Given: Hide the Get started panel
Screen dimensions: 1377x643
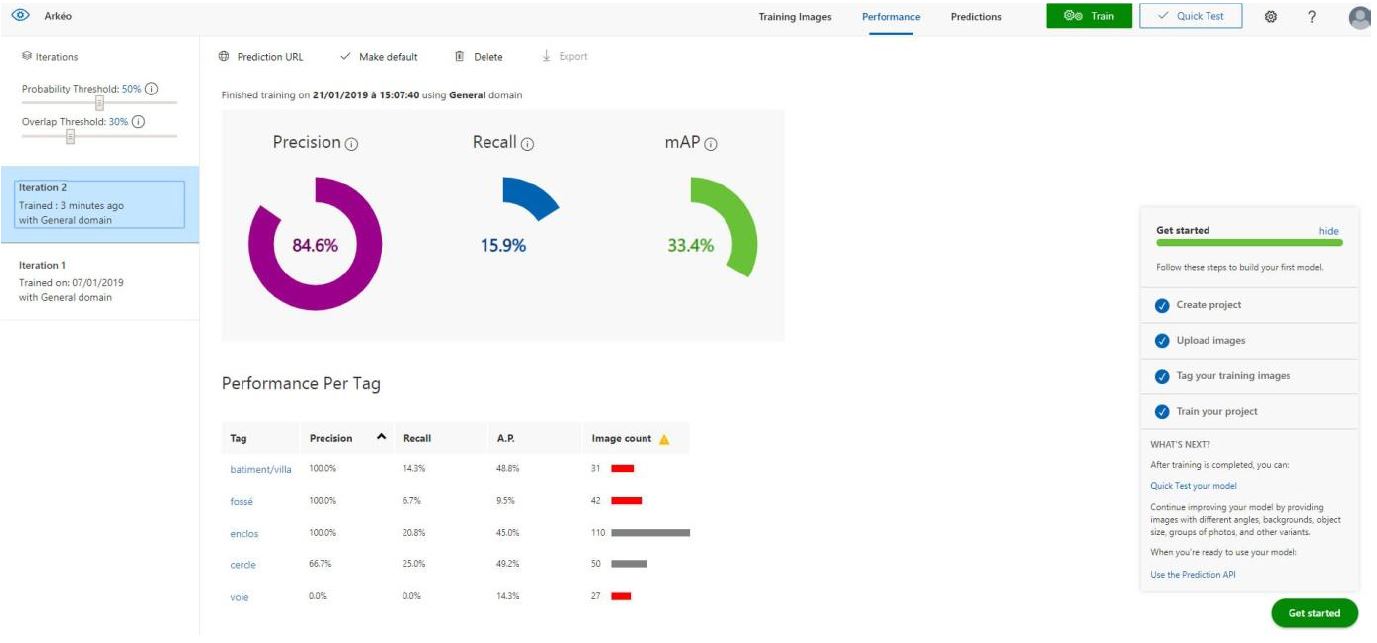Looking at the screenshot, I should pyautogui.click(x=1328, y=231).
